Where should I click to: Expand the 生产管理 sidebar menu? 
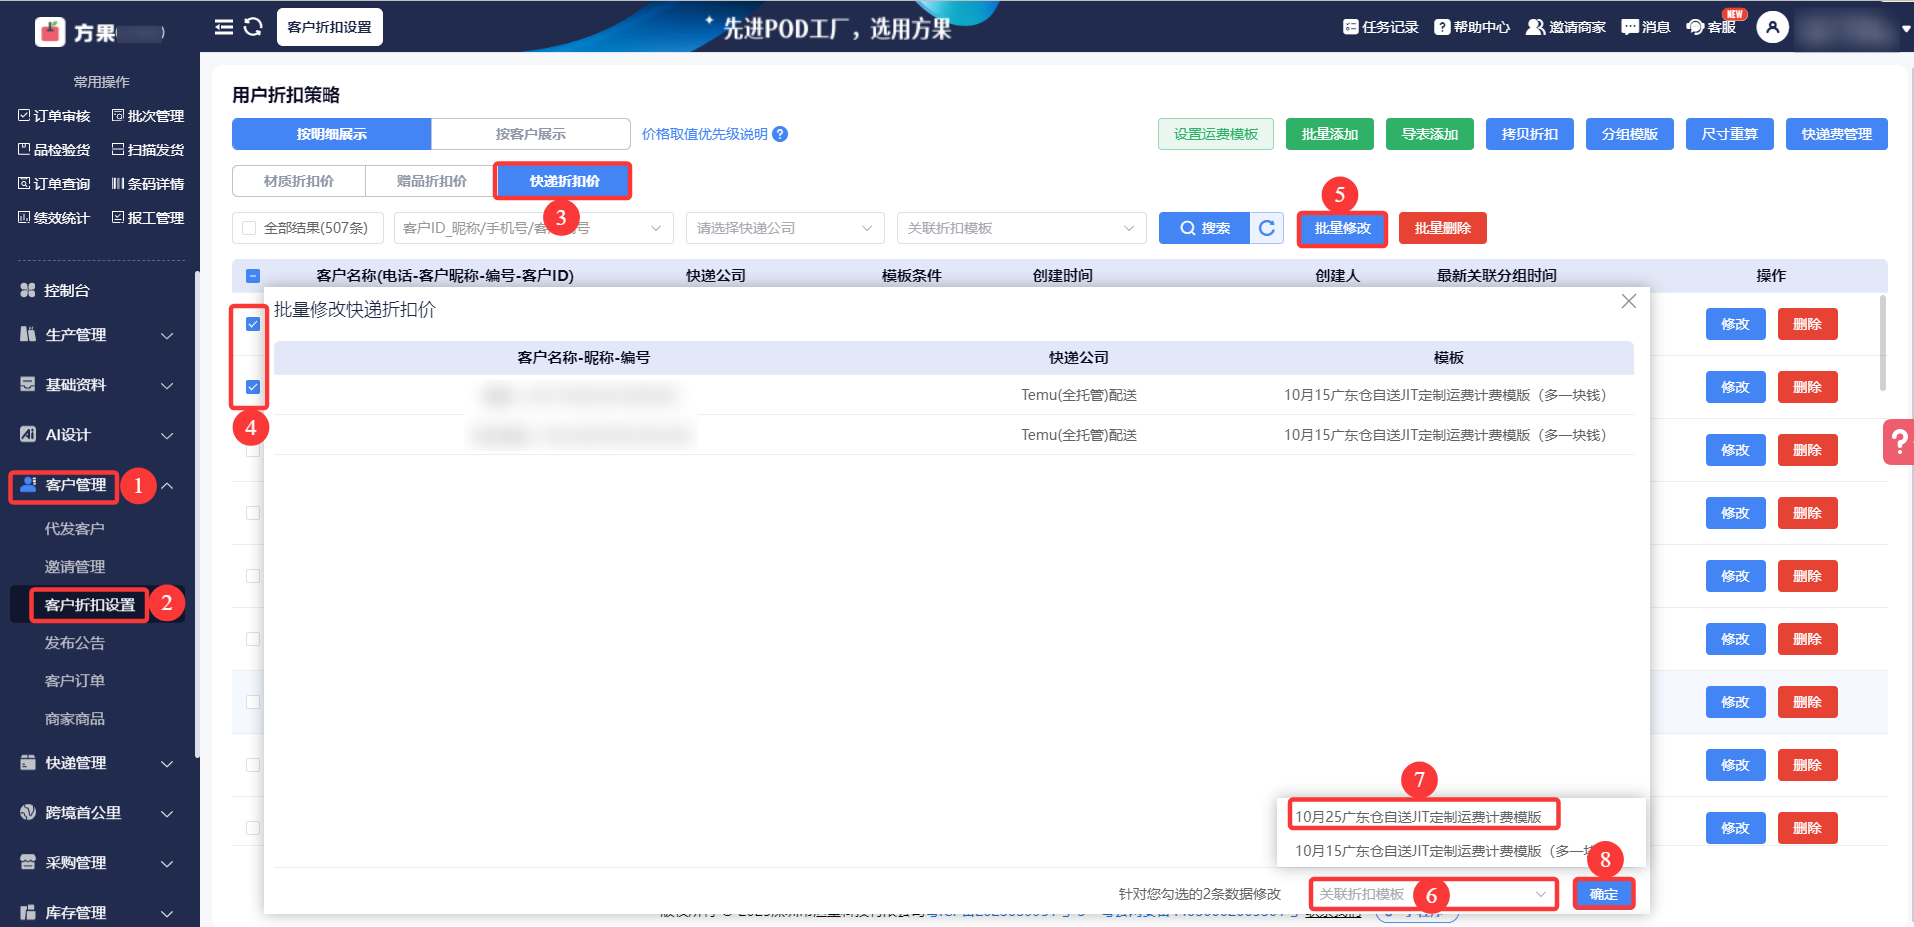(x=97, y=335)
